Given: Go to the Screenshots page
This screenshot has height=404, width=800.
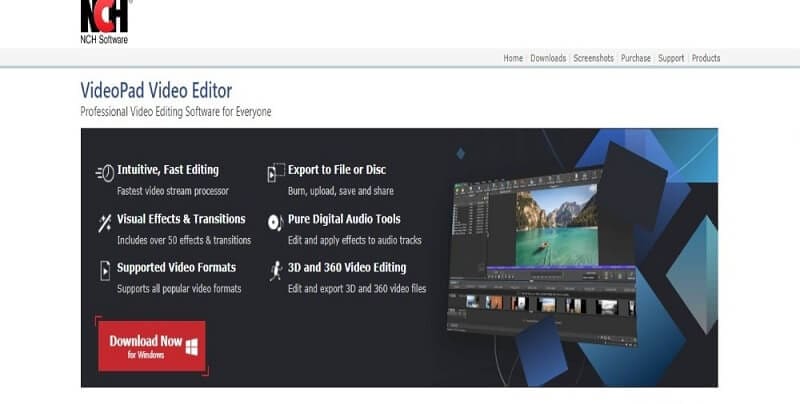Looking at the screenshot, I should click(593, 58).
